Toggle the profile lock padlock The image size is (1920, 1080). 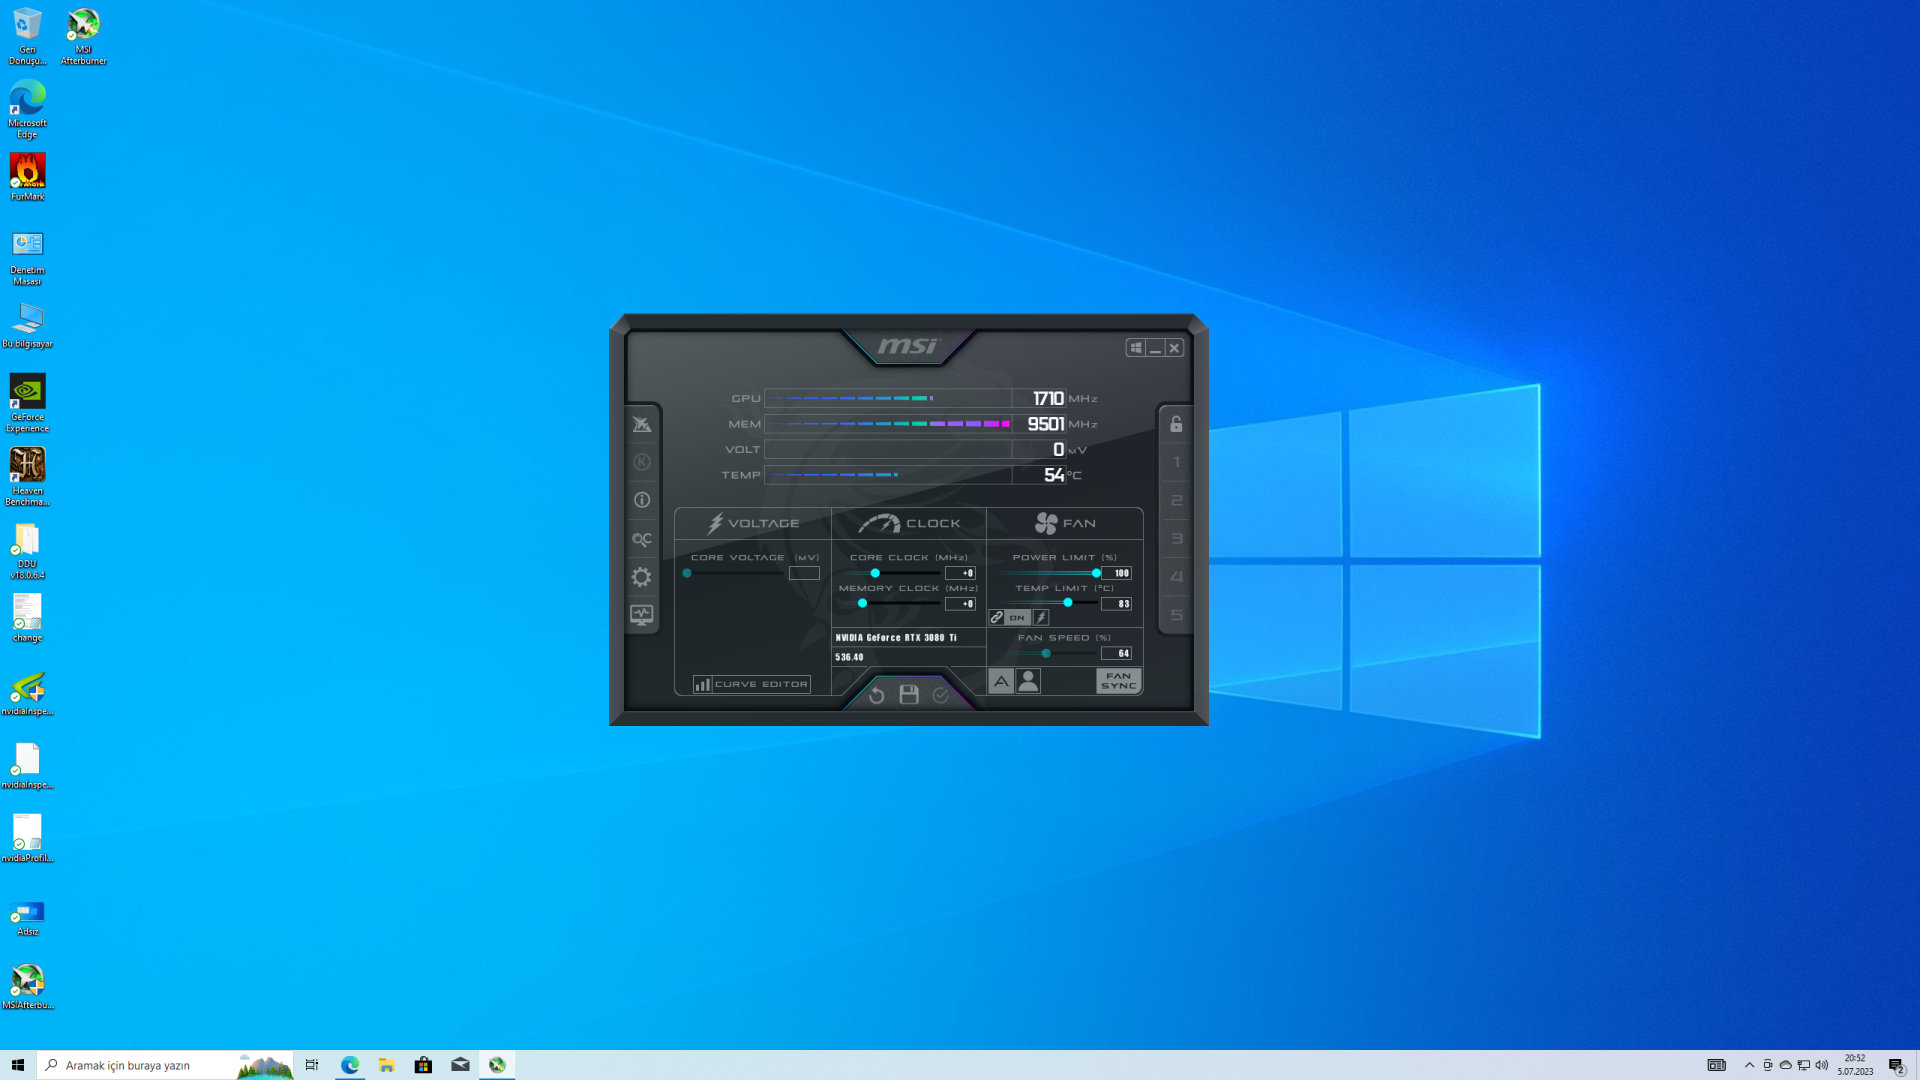point(1176,424)
